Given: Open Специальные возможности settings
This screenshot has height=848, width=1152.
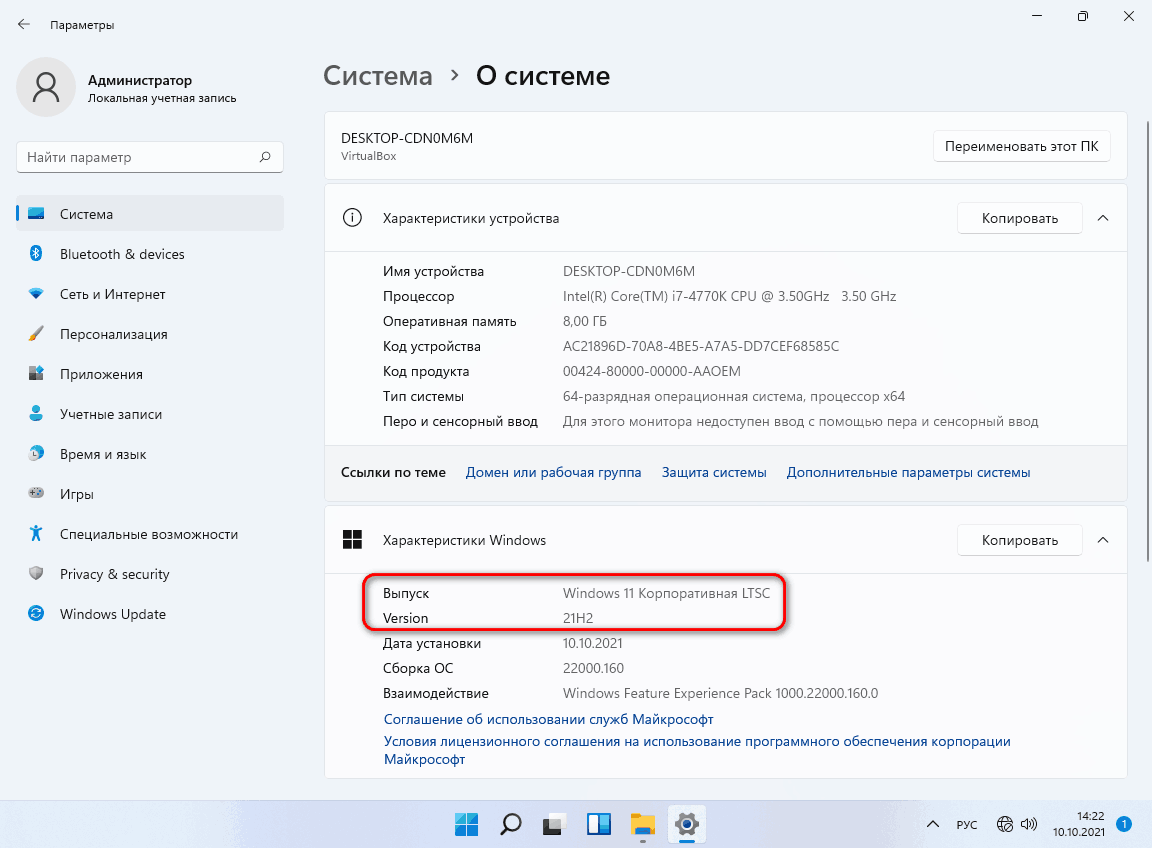Looking at the screenshot, I should pyautogui.click(x=148, y=534).
